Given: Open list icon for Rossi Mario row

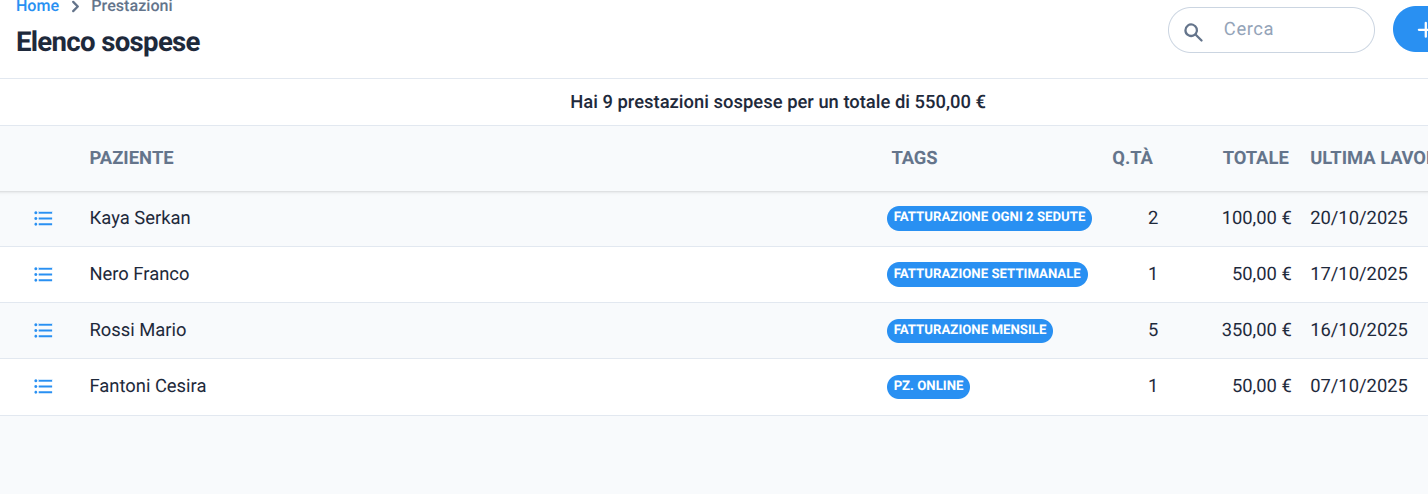Looking at the screenshot, I should (43, 330).
